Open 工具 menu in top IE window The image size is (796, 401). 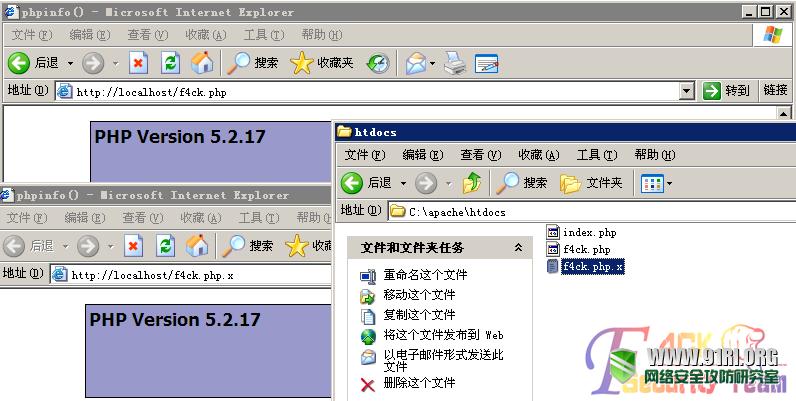tap(264, 35)
